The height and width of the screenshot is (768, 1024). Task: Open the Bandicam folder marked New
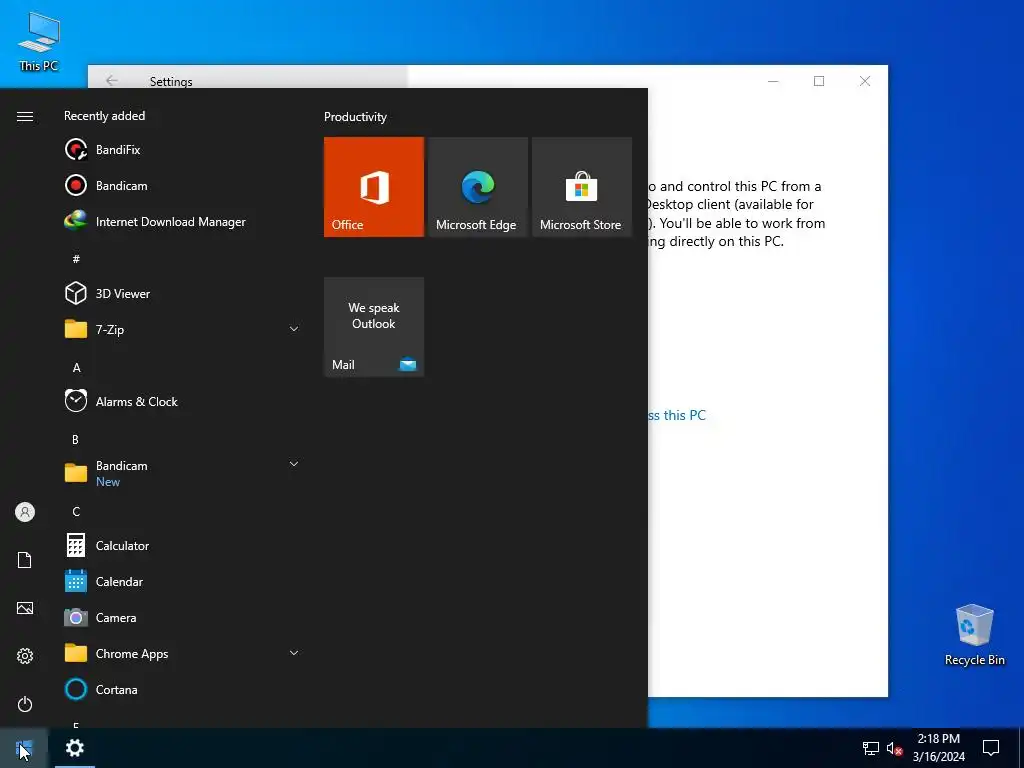coord(183,473)
